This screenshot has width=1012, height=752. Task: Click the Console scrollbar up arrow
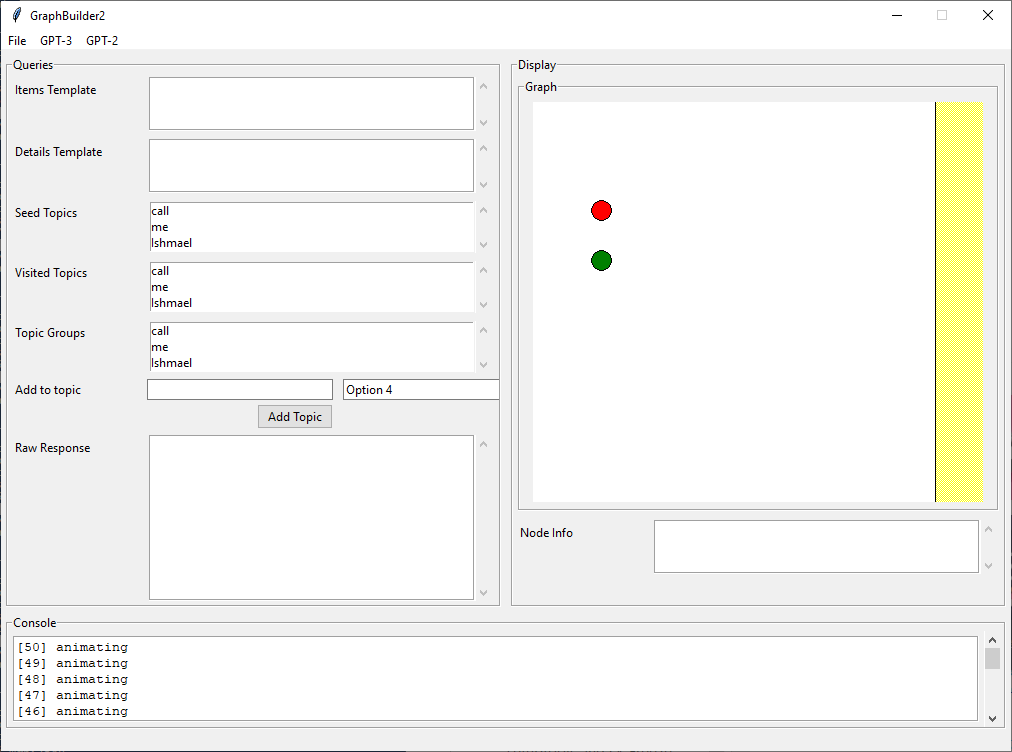[992, 640]
